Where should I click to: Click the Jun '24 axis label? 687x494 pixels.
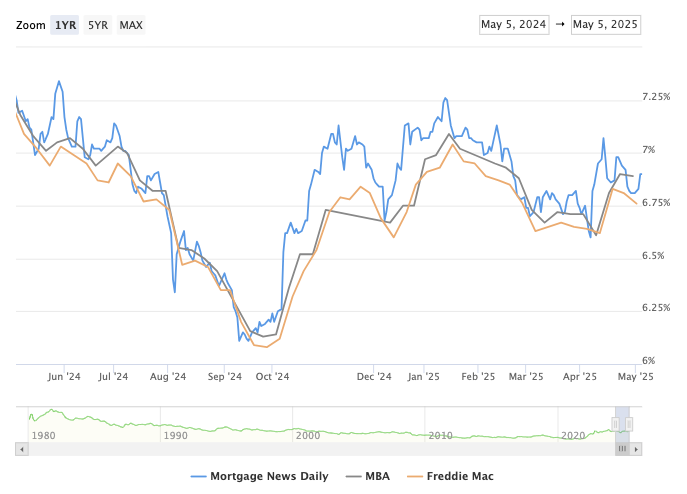click(x=64, y=377)
